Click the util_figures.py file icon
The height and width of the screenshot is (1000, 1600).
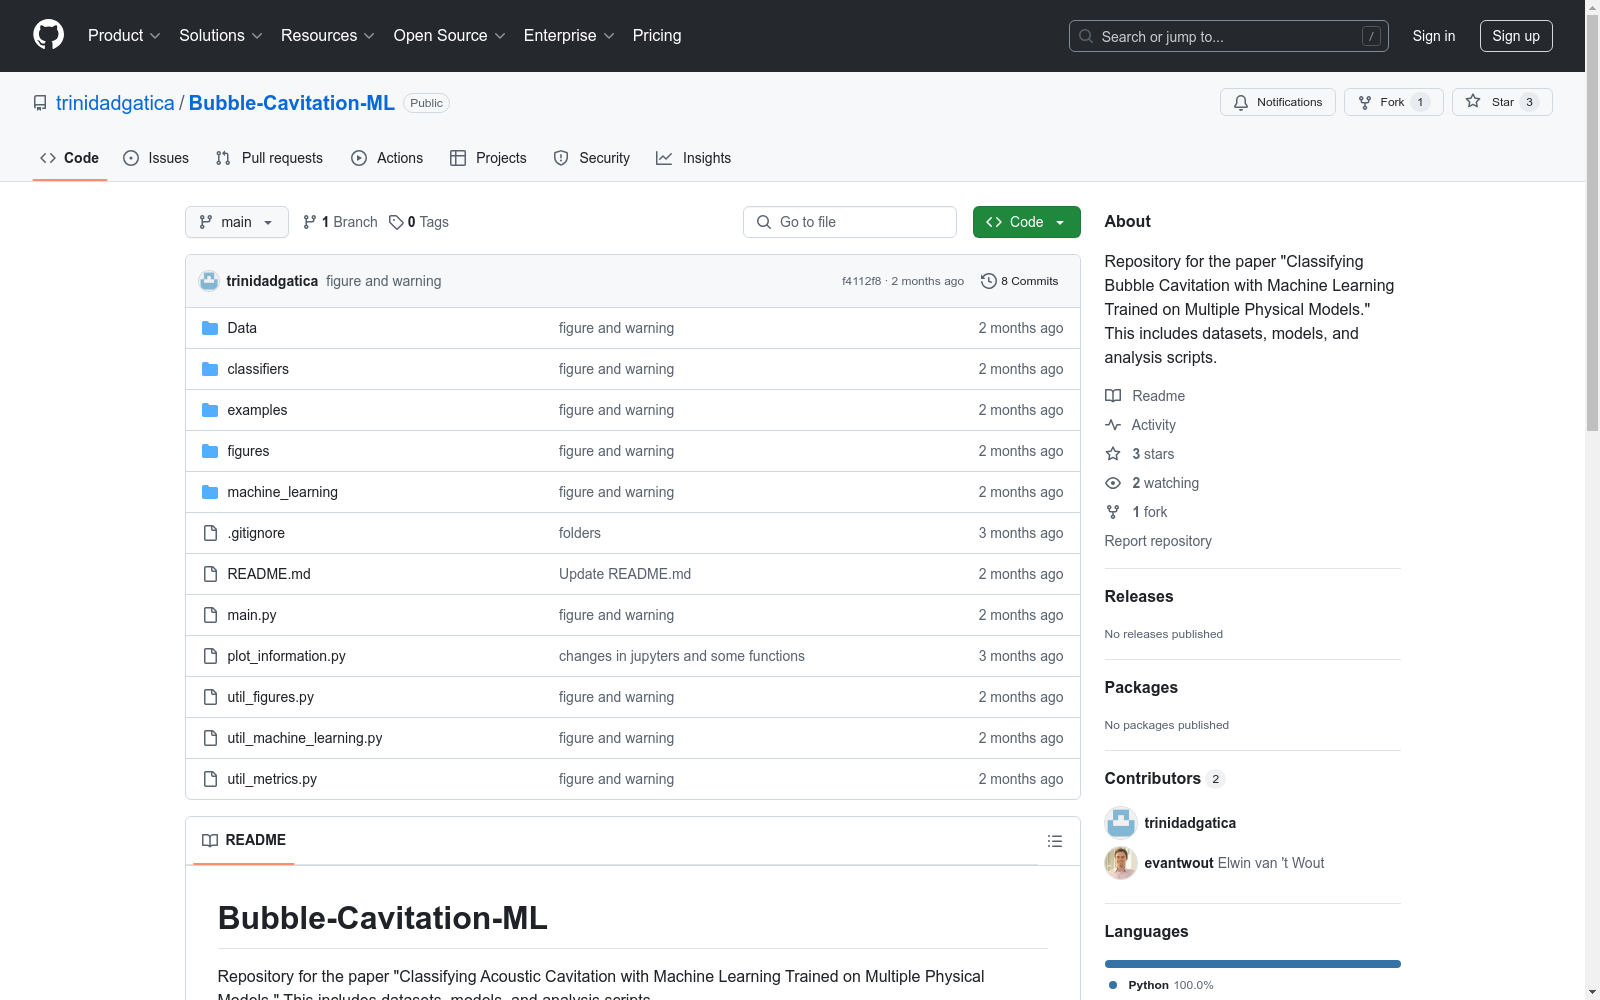[210, 697]
